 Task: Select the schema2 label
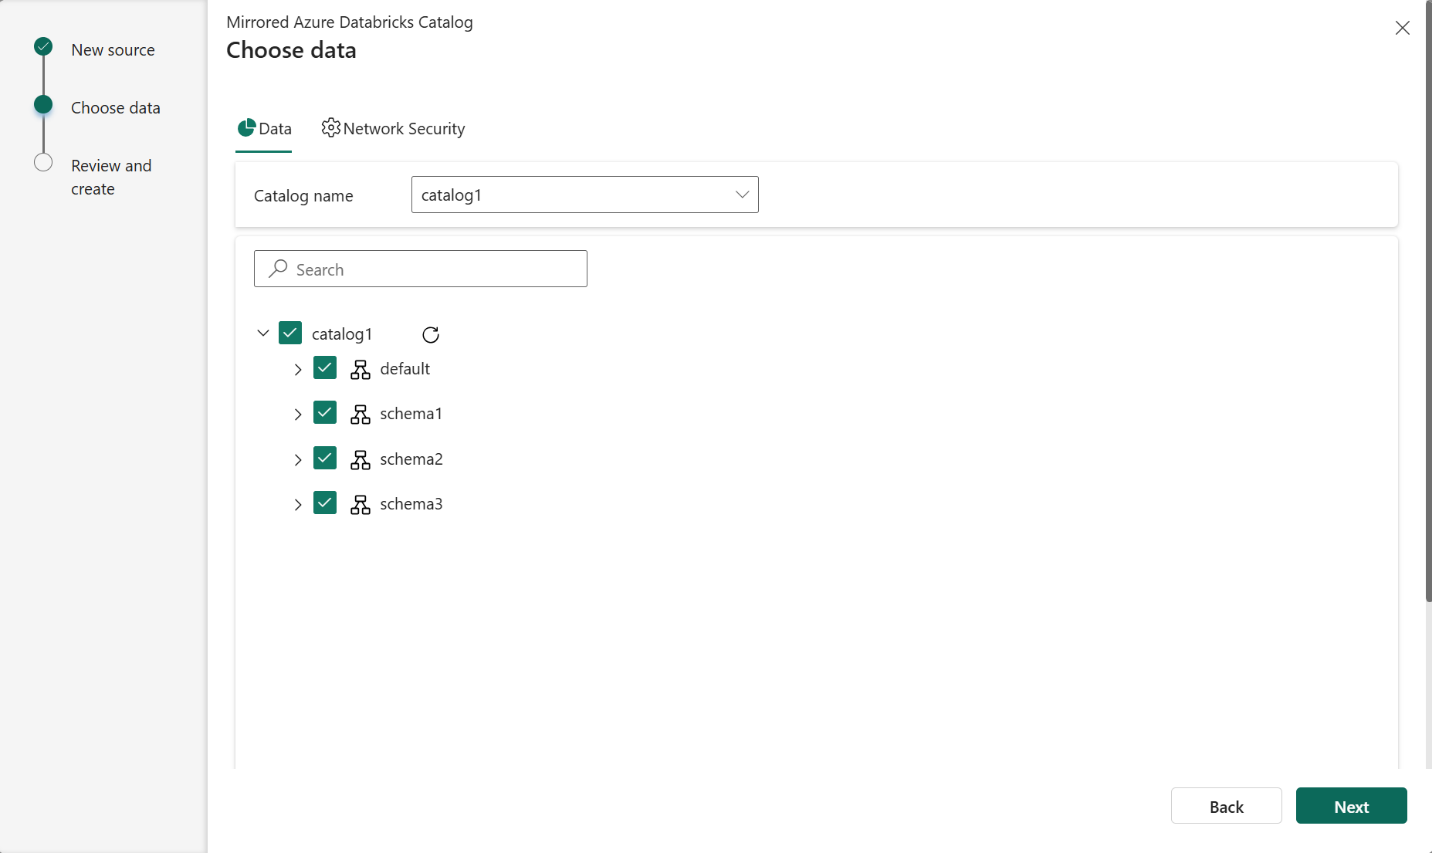pyautogui.click(x=411, y=459)
